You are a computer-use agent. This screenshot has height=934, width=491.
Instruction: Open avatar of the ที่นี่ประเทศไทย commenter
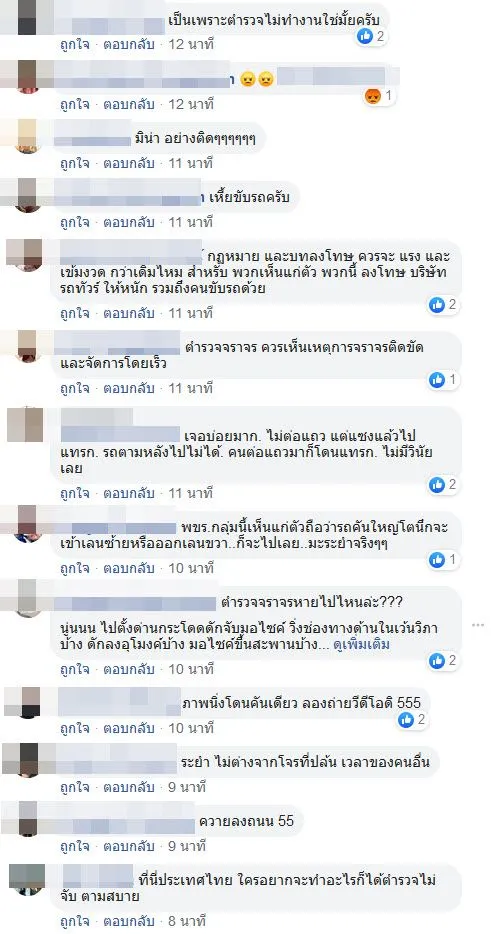tap(27, 880)
